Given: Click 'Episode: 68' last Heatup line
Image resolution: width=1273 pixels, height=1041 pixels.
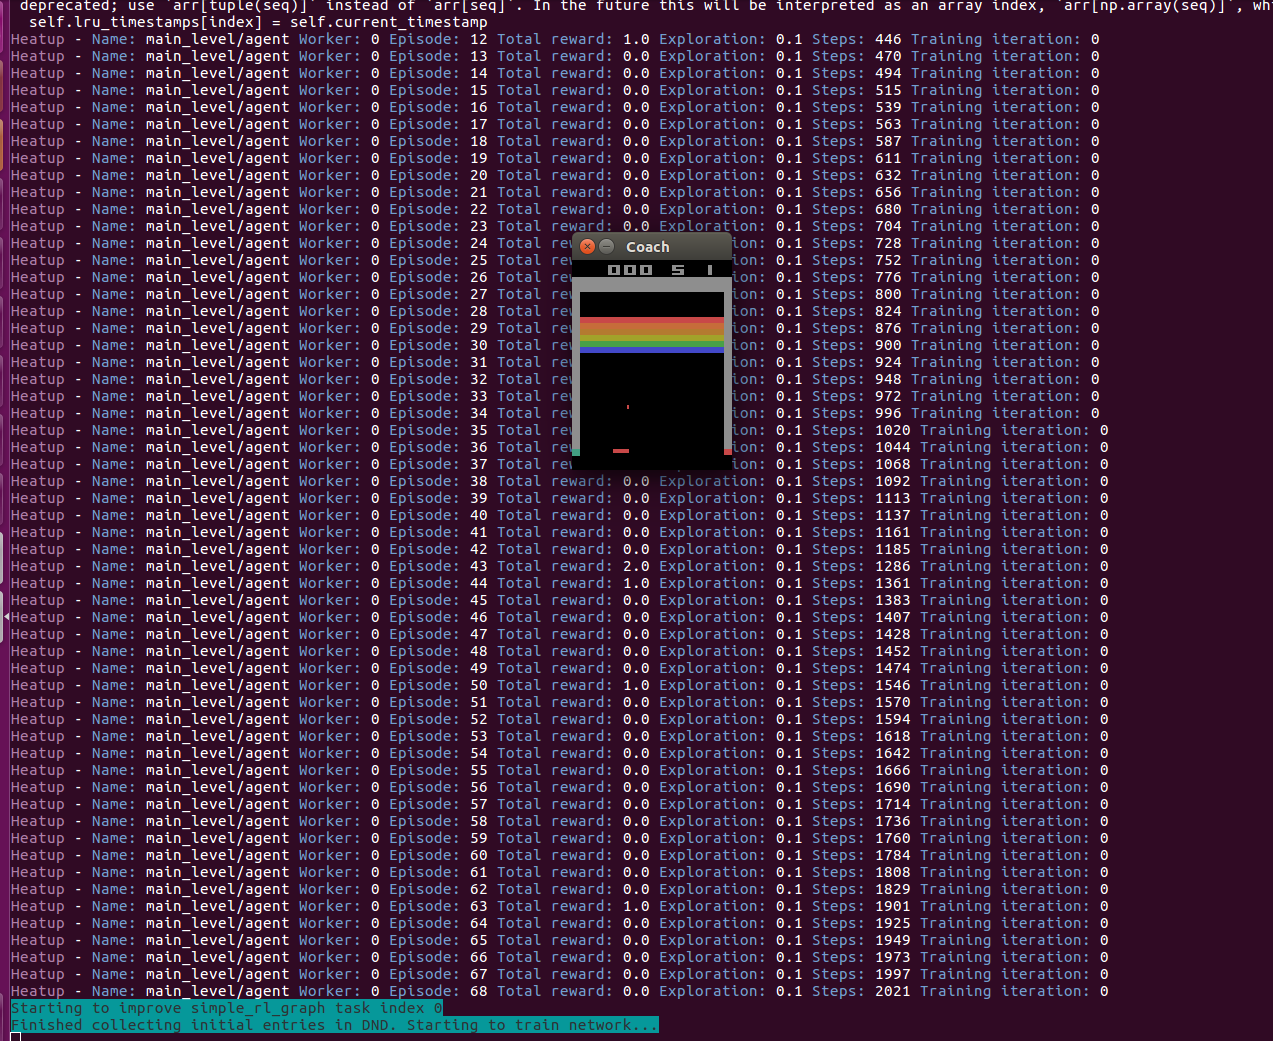Looking at the screenshot, I should click(x=438, y=991).
